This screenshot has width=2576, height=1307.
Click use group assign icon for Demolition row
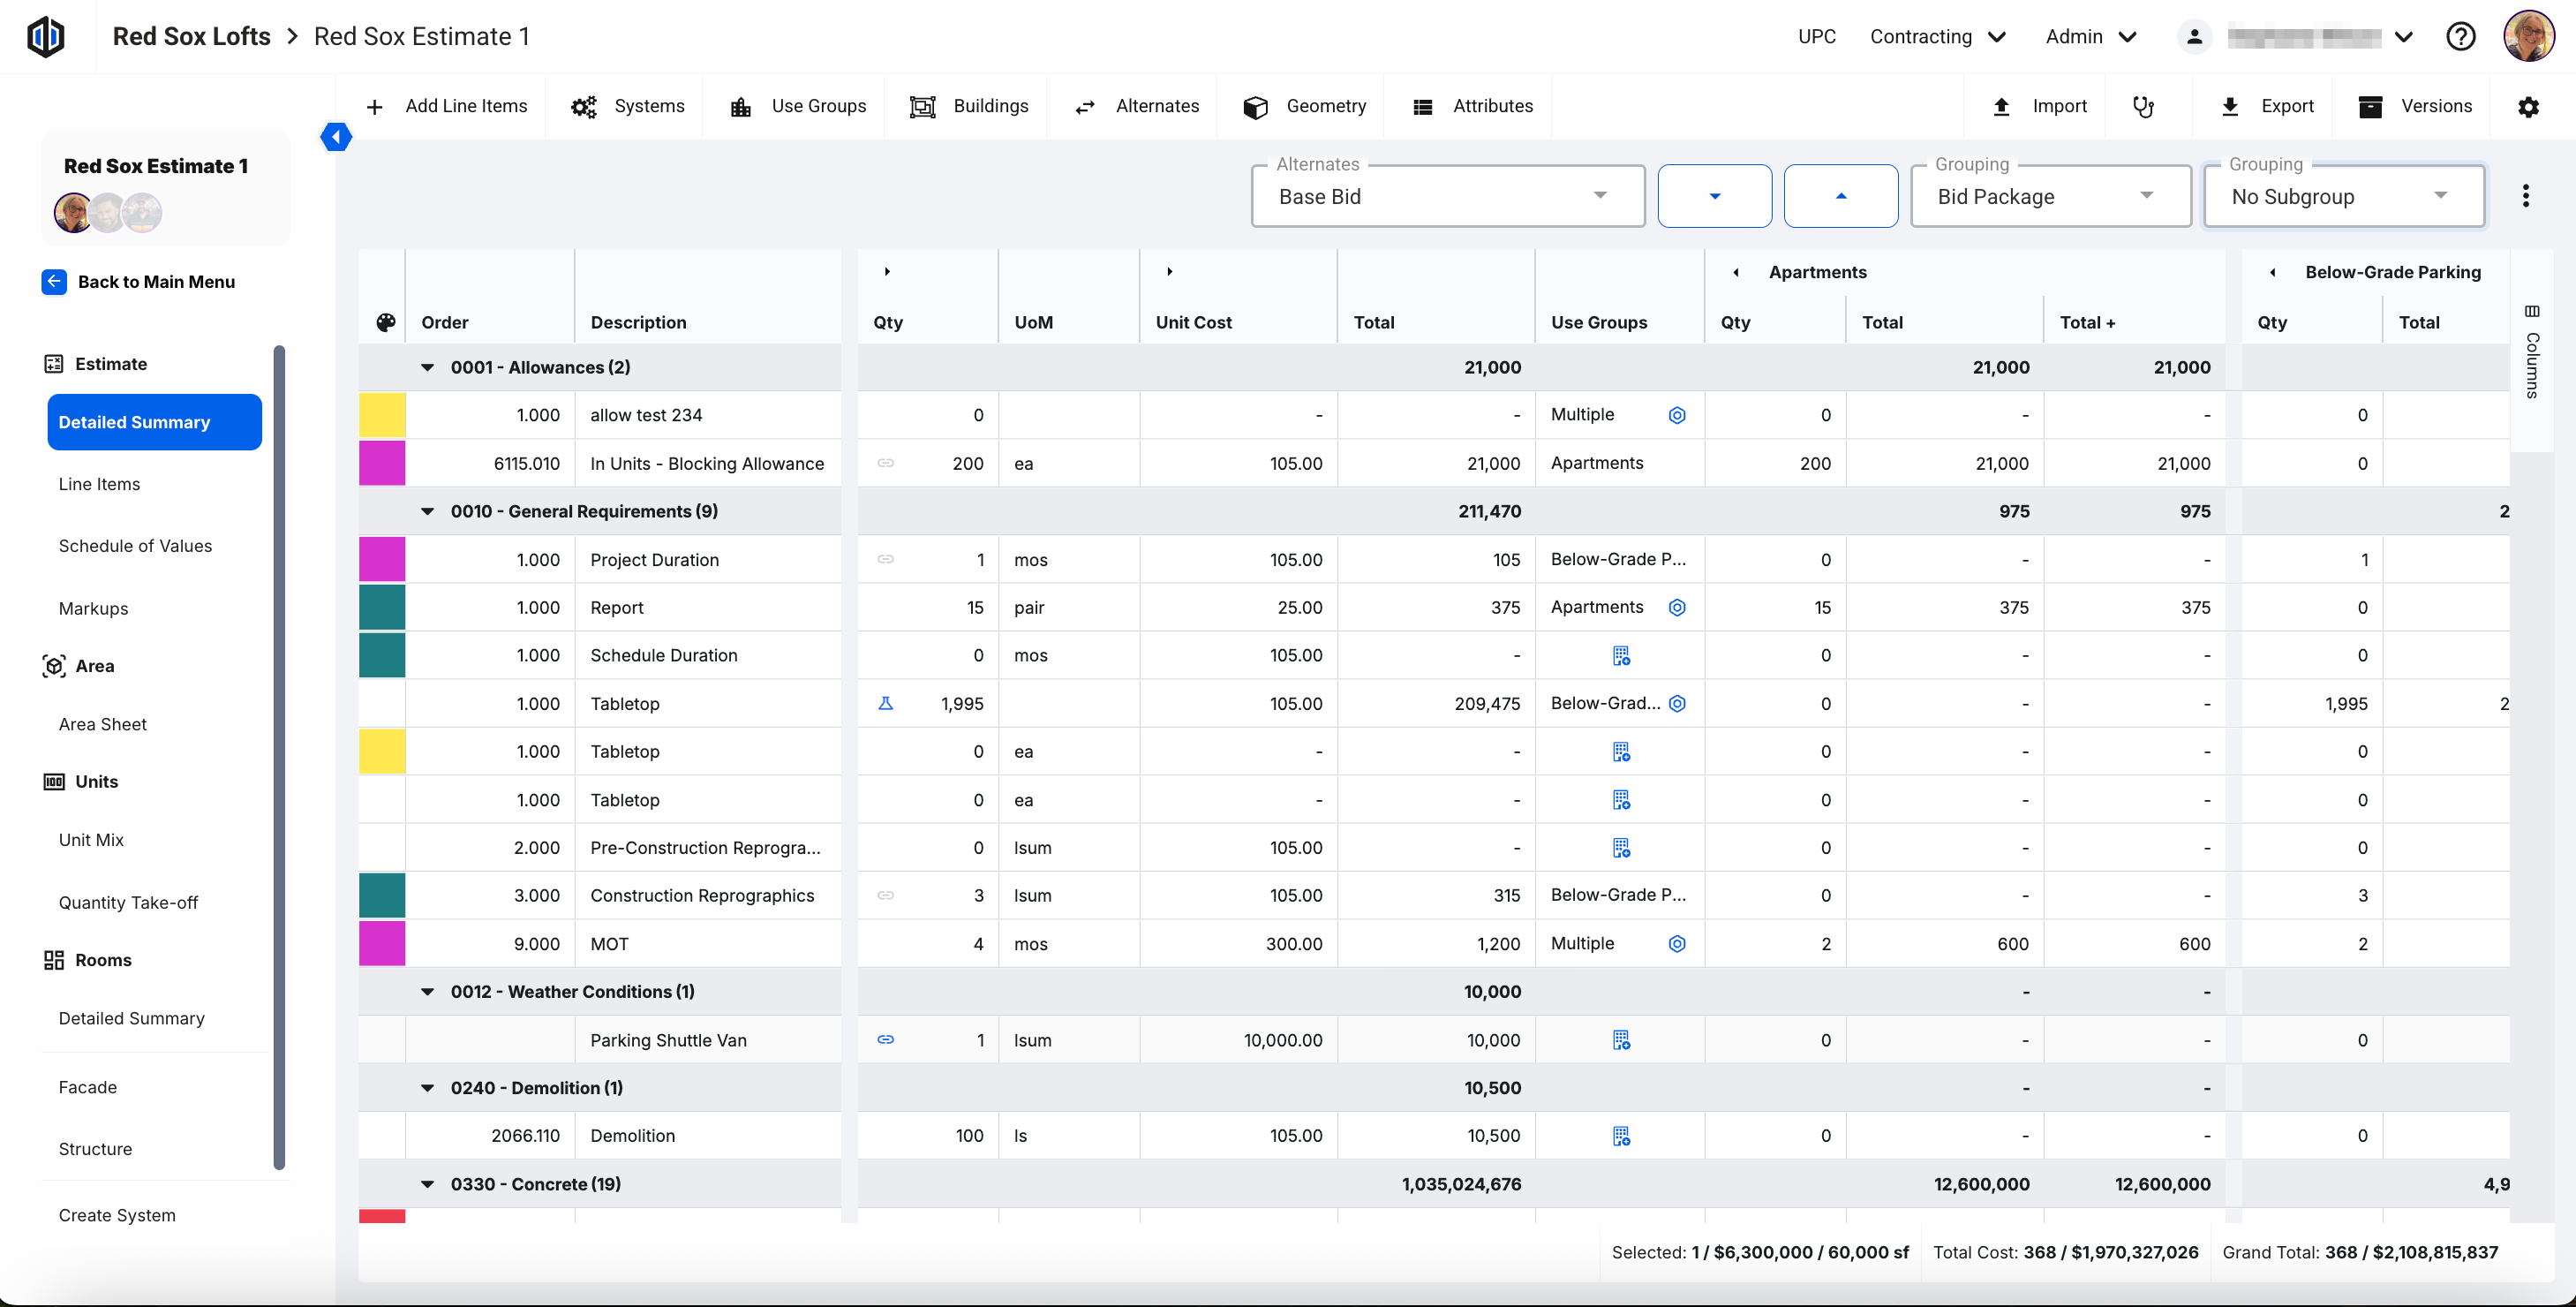pos(1620,1136)
